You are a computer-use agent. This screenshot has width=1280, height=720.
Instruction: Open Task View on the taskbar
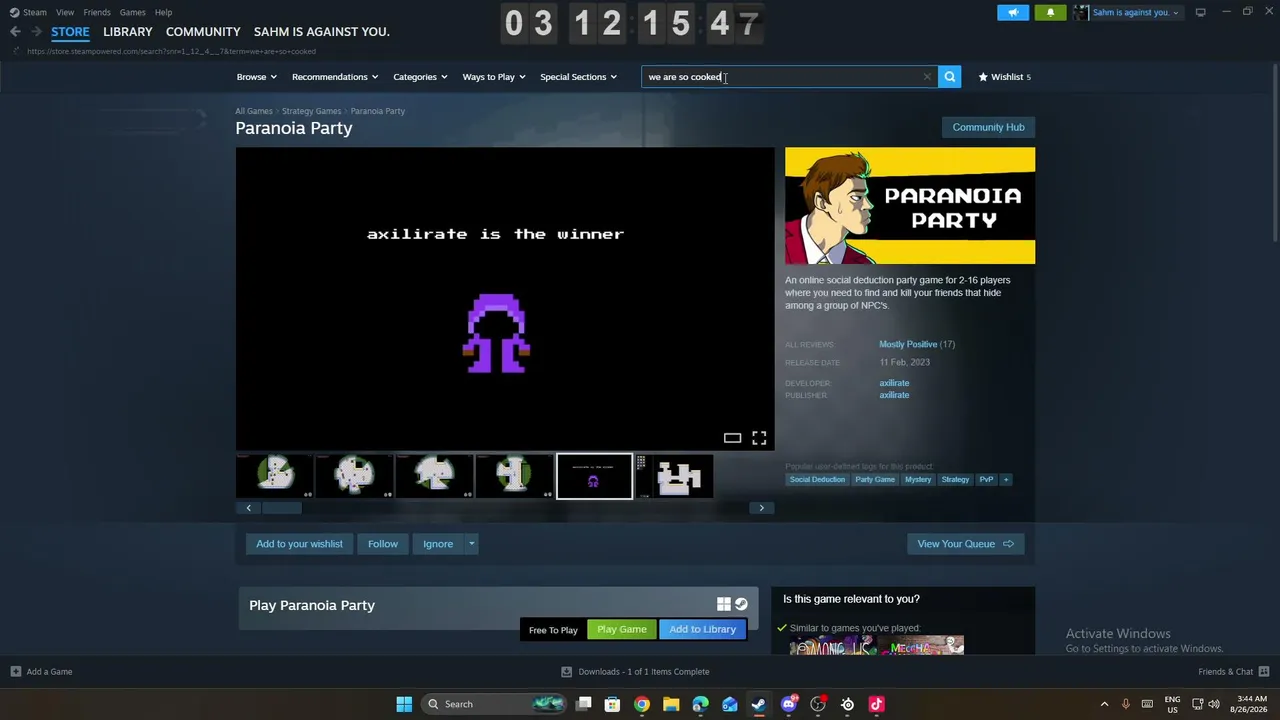[584, 704]
